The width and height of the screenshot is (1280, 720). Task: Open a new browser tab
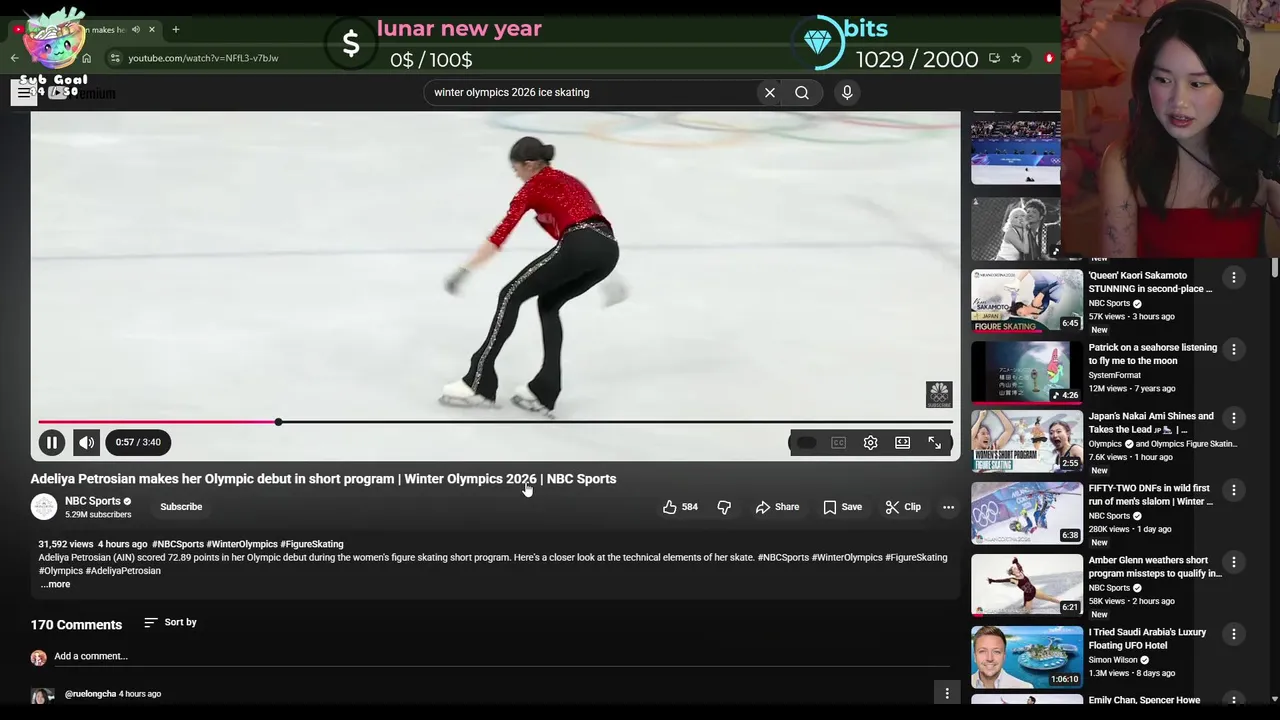click(175, 30)
